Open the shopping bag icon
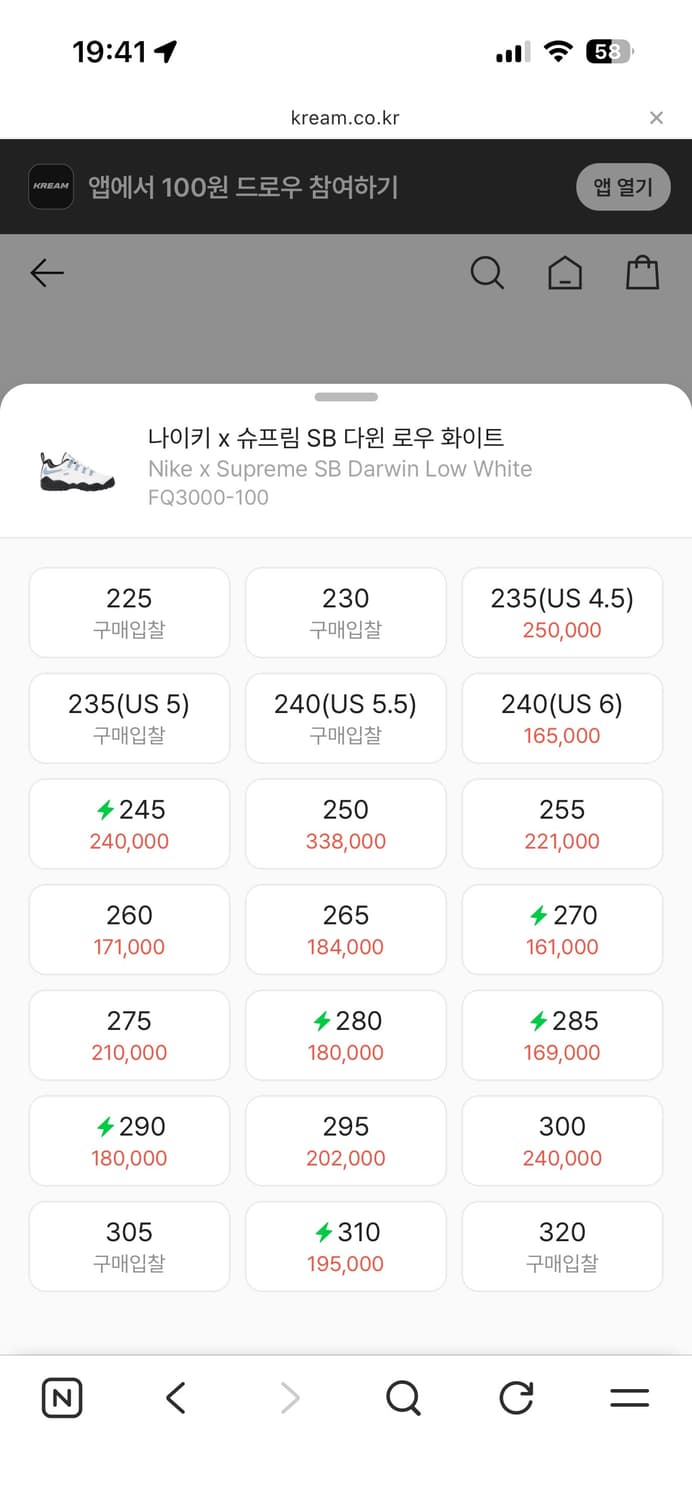692x1500 pixels. [x=643, y=272]
